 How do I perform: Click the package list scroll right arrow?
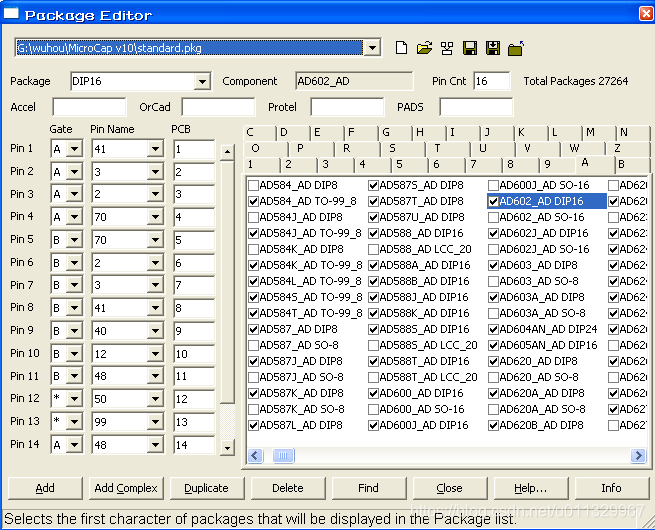tap(638, 455)
